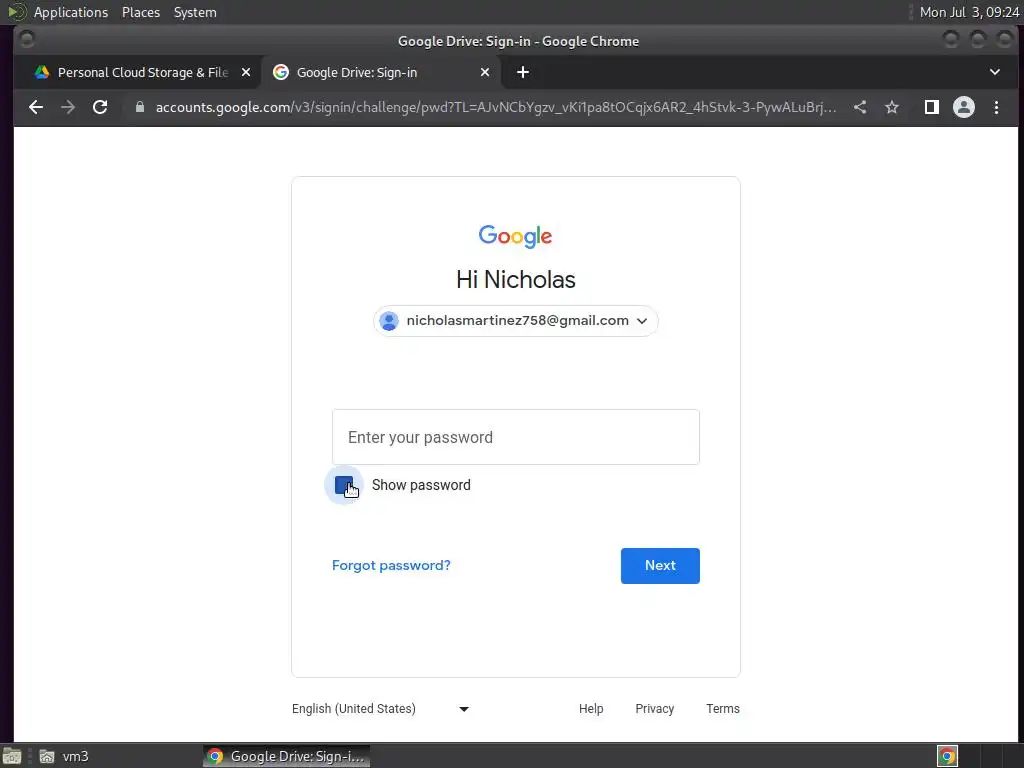Image resolution: width=1024 pixels, height=768 pixels.
Task: Close the Google Drive: Sign-in tab
Action: pos(485,72)
